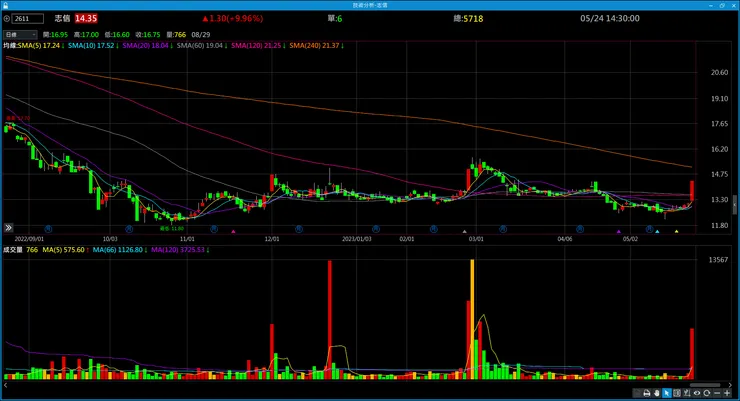The height and width of the screenshot is (401, 740).
Task: Click the 2023/01/03 date axis label
Action: tap(356, 239)
